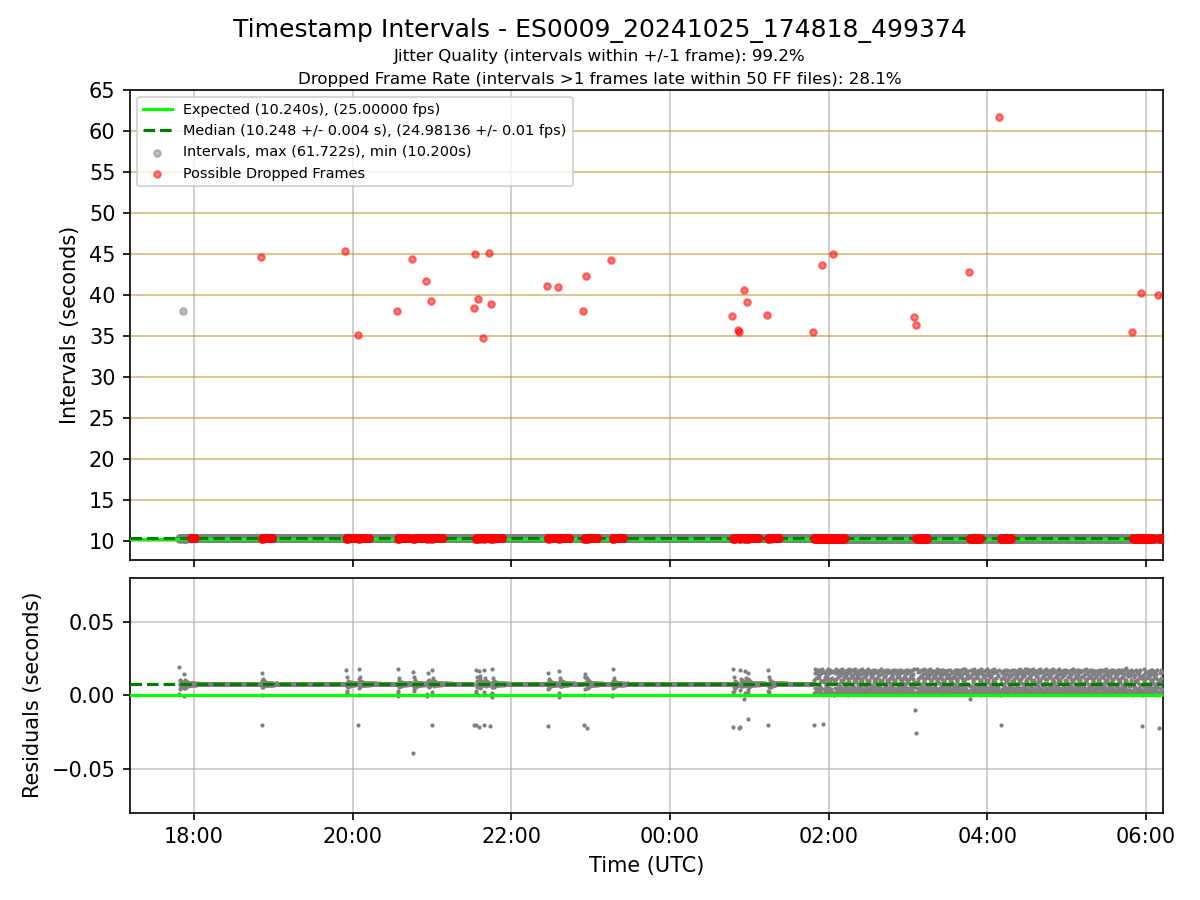Viewport: 1200px width, 900px height.
Task: Click the residuals tick label '0.05'
Action: coord(93,622)
